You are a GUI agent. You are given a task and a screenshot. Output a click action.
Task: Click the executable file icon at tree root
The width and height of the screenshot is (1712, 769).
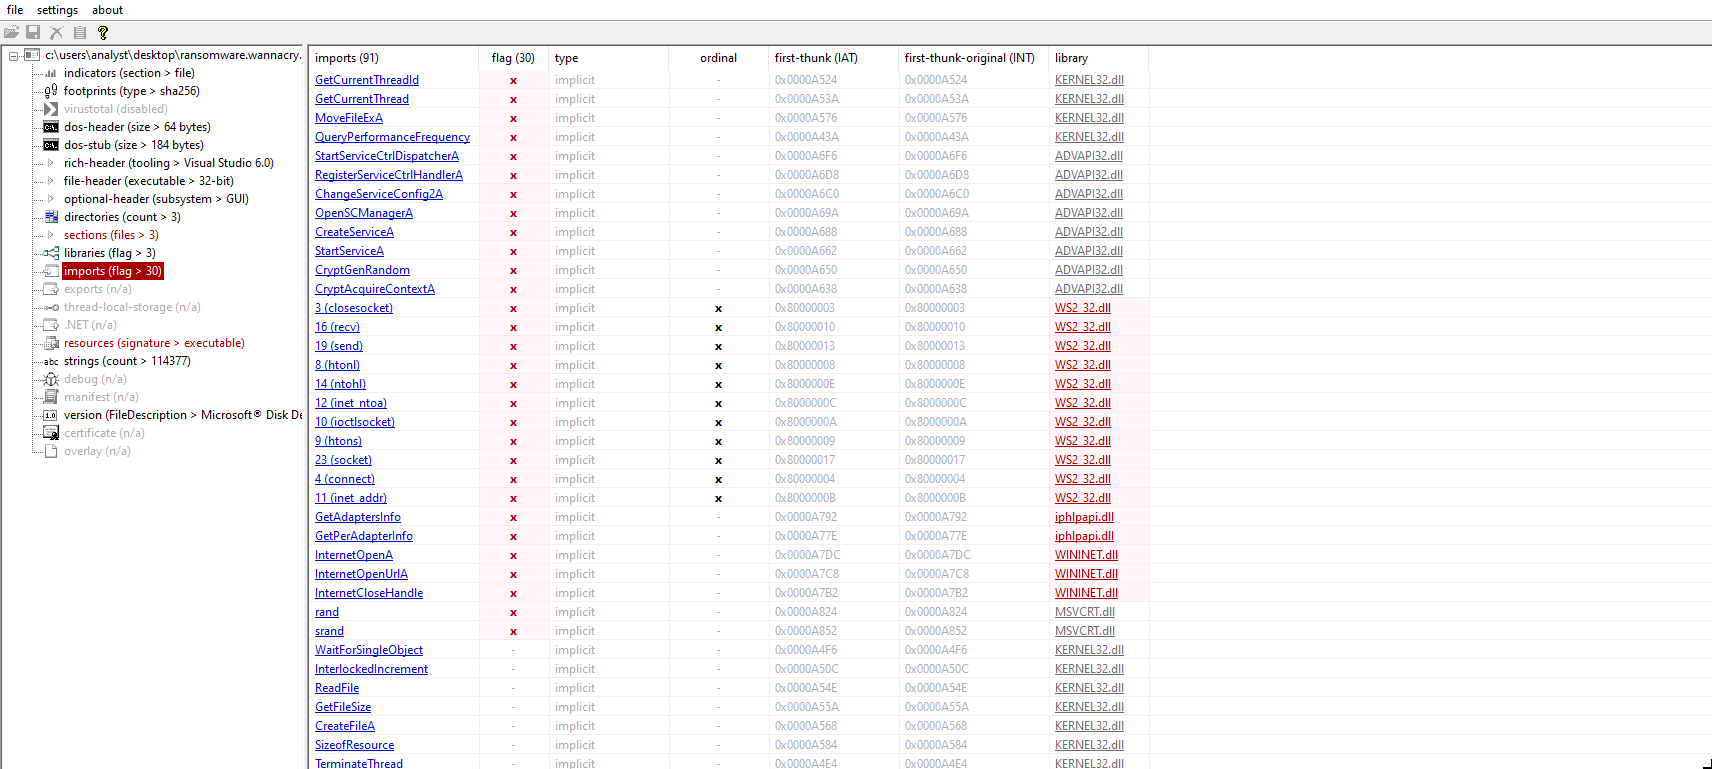(32, 55)
